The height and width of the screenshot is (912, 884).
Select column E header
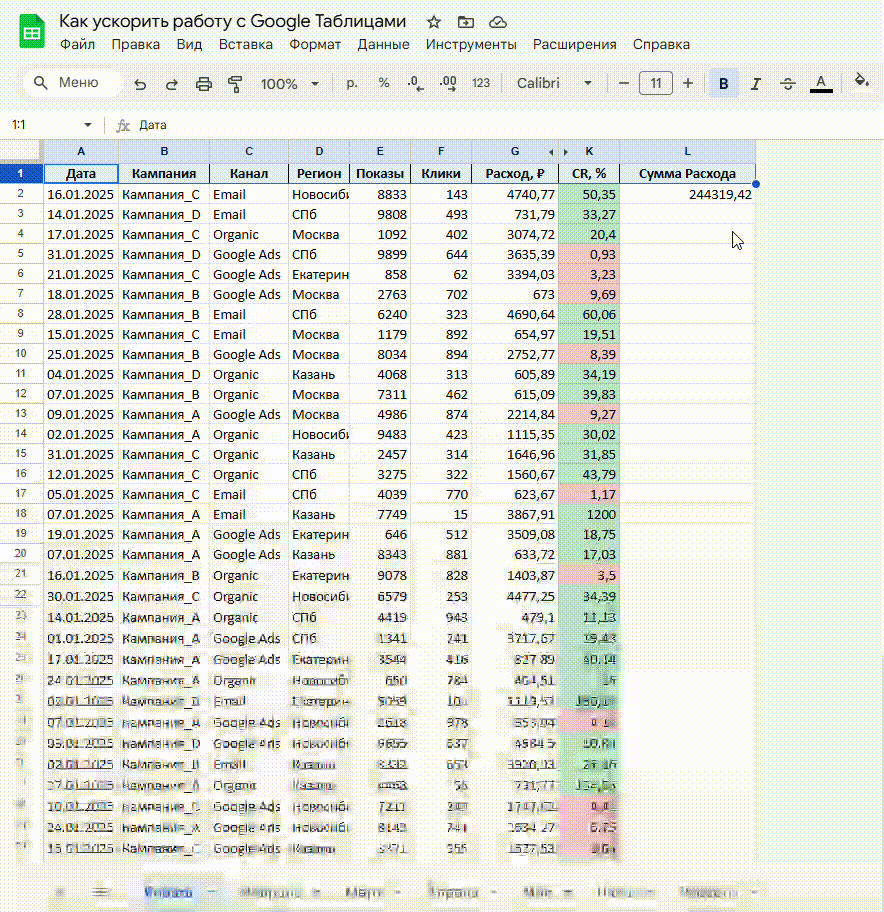380,151
